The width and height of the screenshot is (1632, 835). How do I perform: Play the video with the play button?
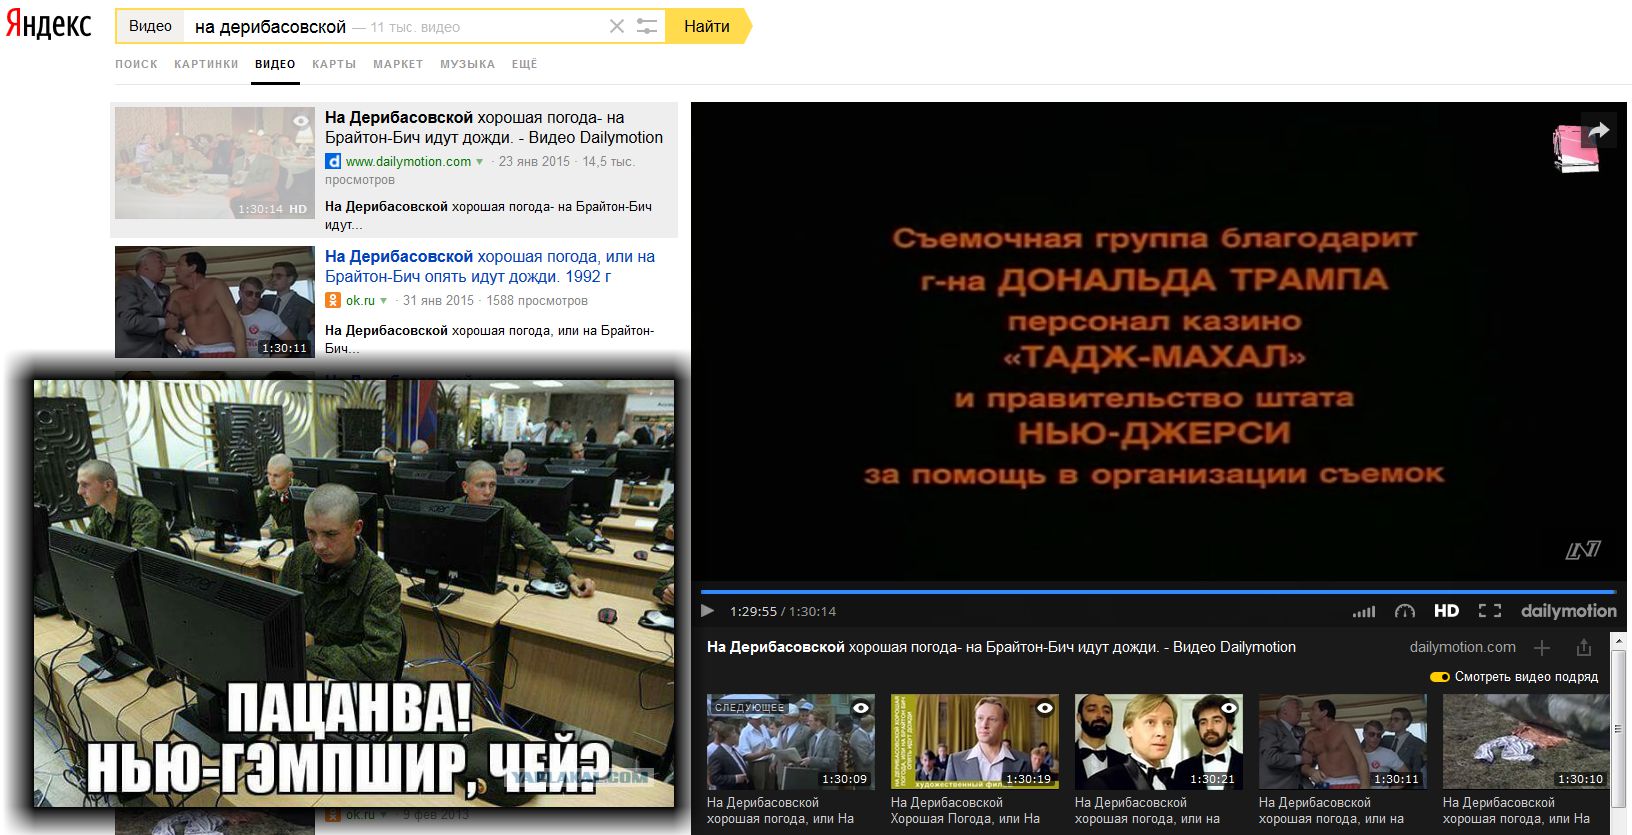(708, 611)
